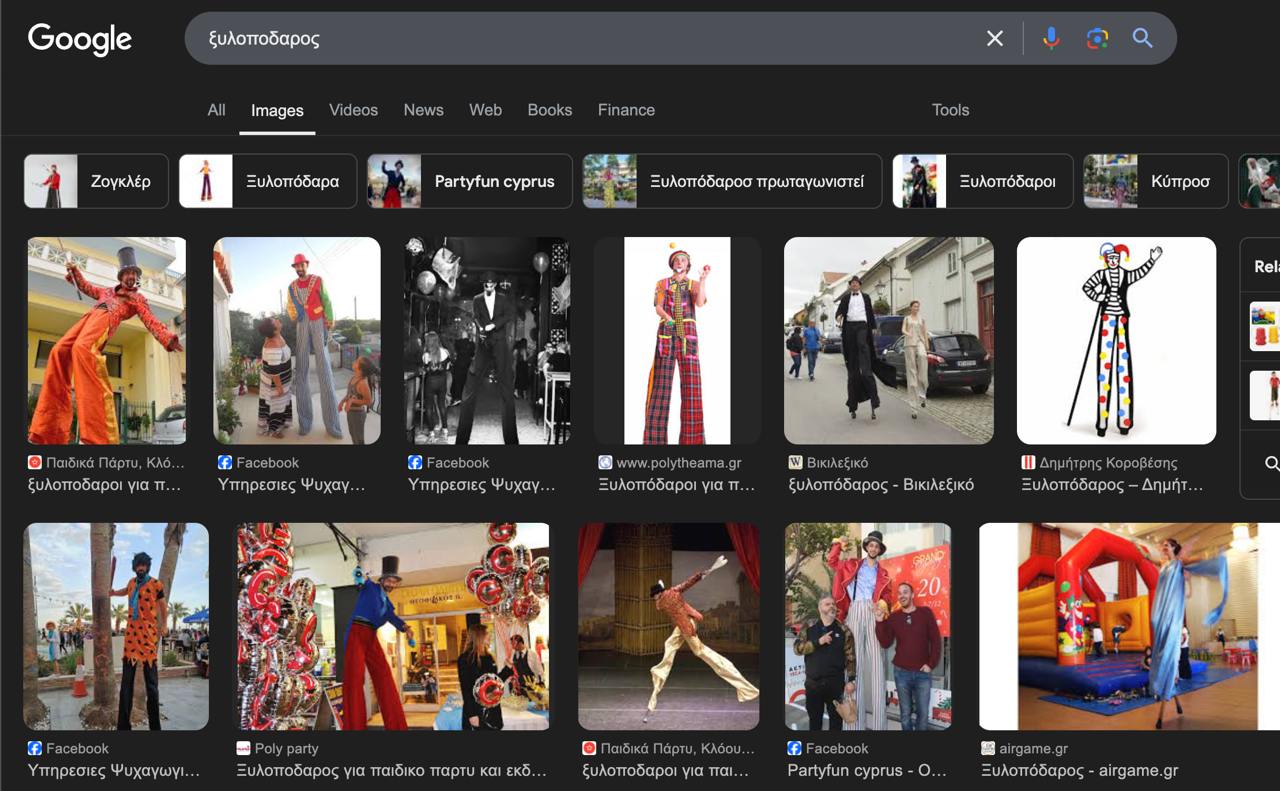
Task: Click inside the search input field
Action: point(580,38)
